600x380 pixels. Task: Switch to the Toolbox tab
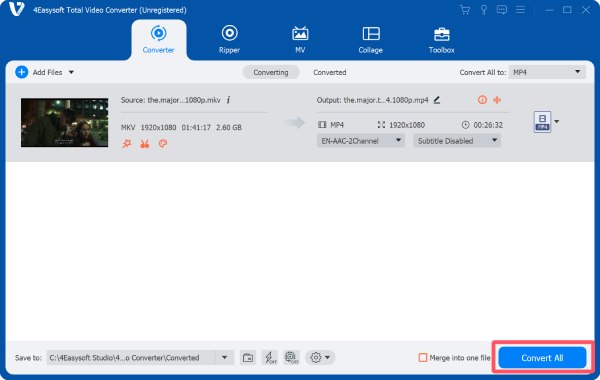tap(442, 40)
